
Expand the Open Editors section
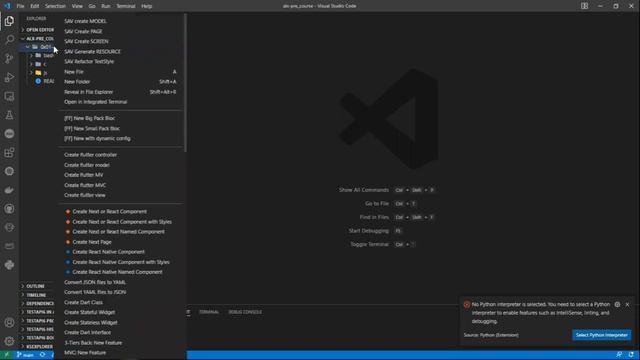click(38, 30)
